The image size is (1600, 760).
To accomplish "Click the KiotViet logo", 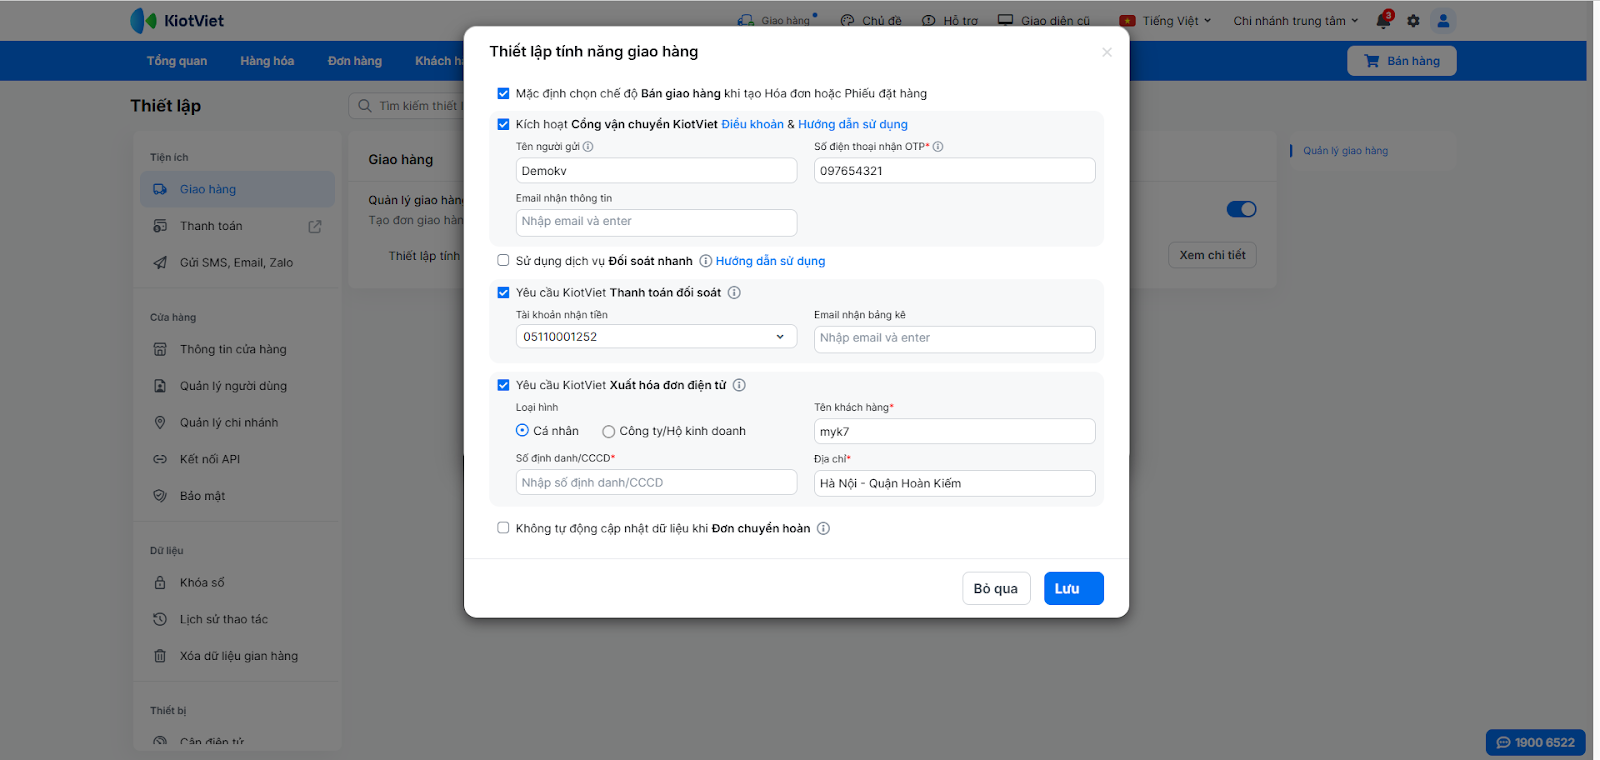I will (177, 20).
